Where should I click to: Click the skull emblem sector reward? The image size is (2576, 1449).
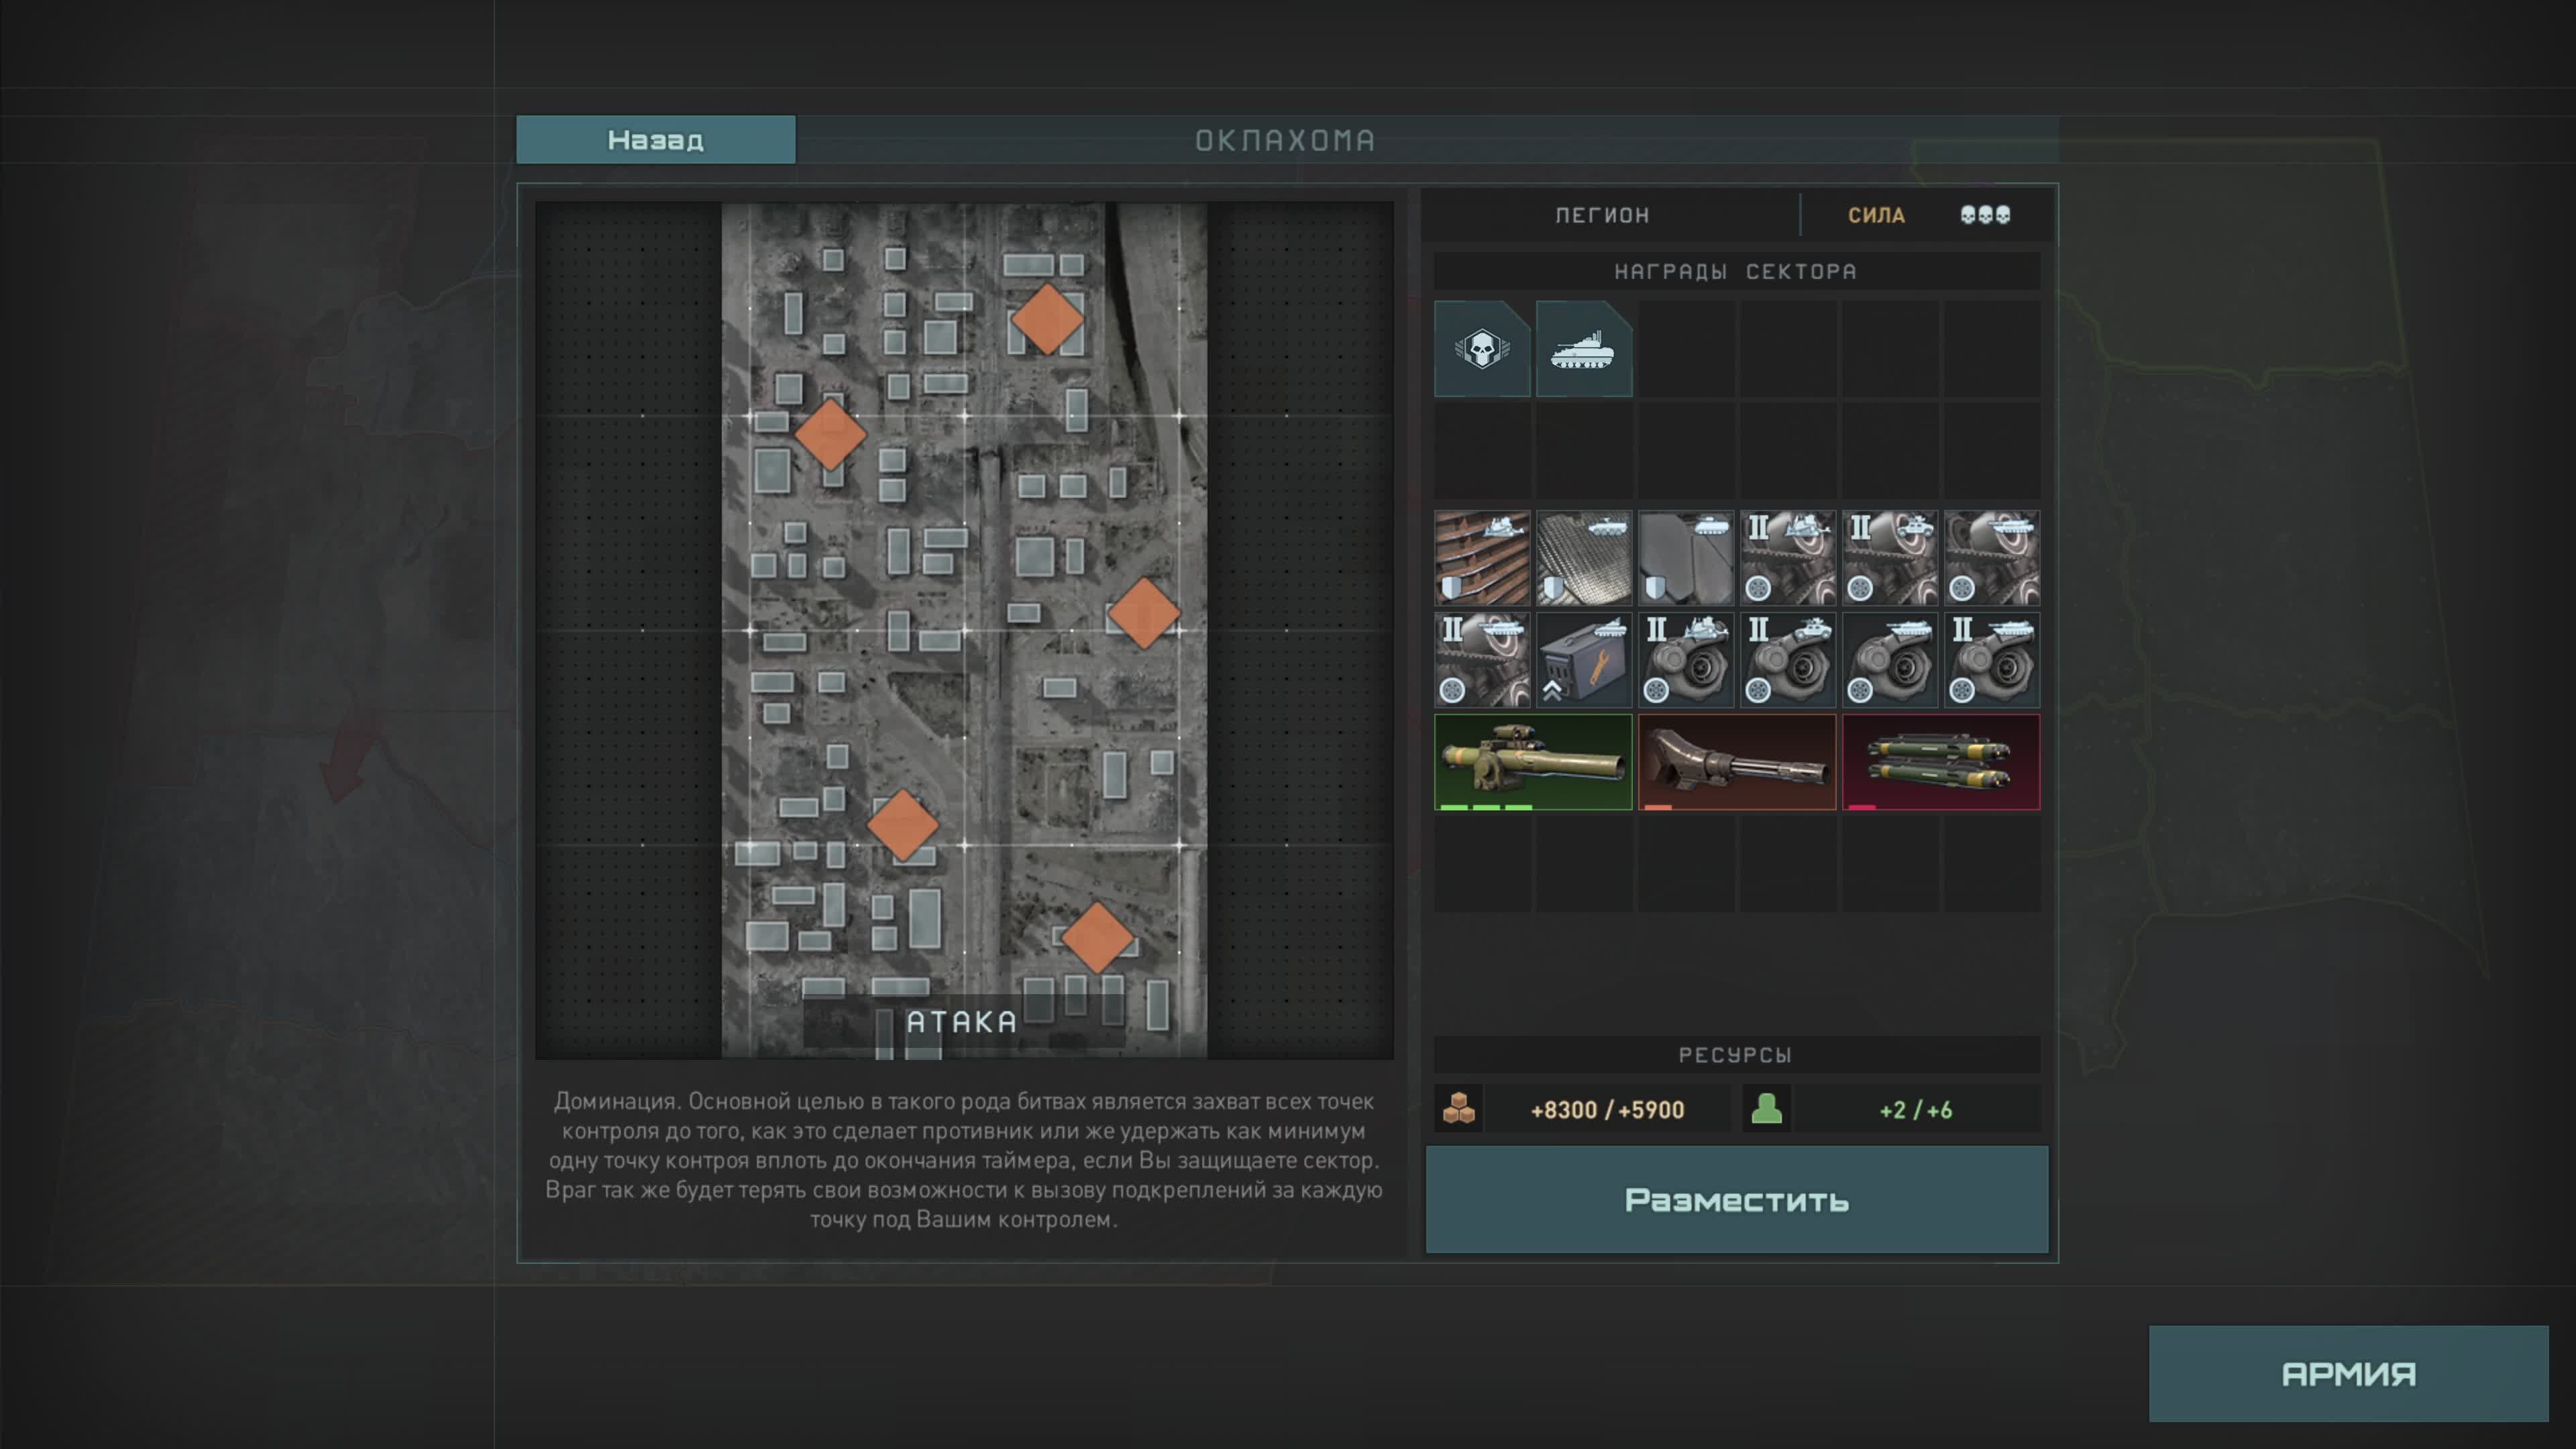tap(1481, 349)
